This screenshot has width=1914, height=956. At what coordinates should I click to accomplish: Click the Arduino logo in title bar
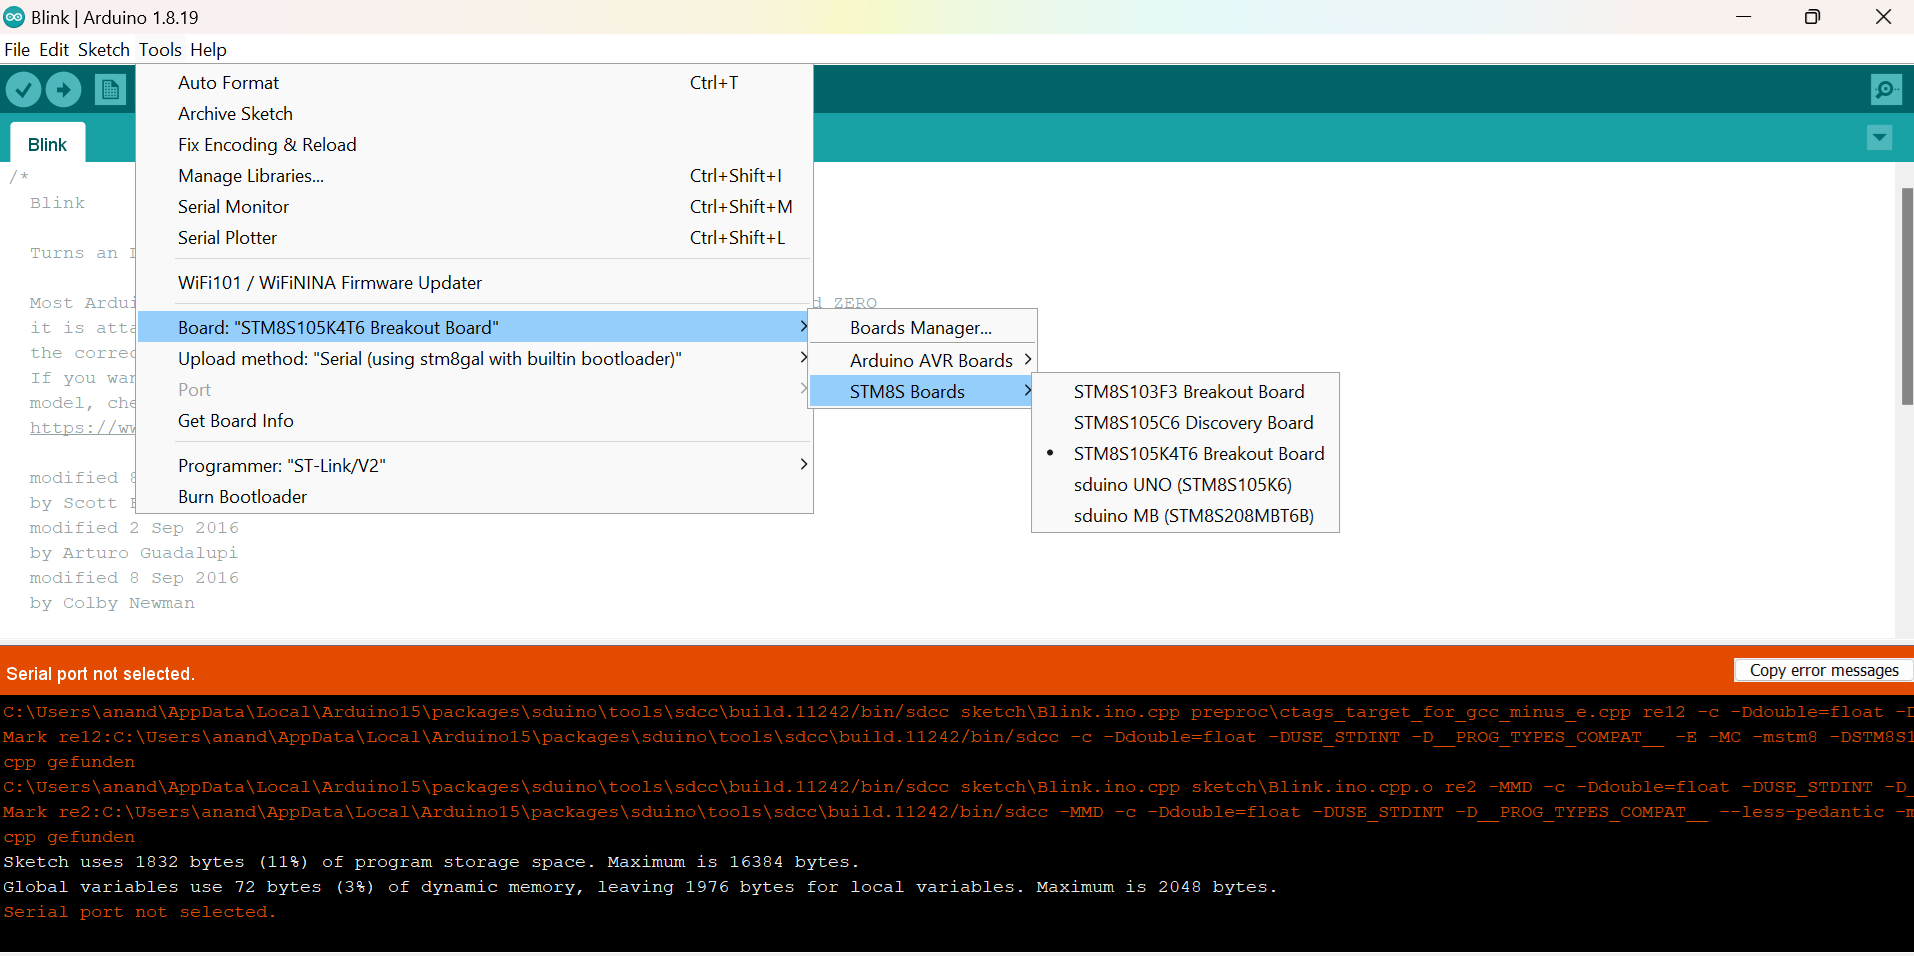tap(14, 17)
